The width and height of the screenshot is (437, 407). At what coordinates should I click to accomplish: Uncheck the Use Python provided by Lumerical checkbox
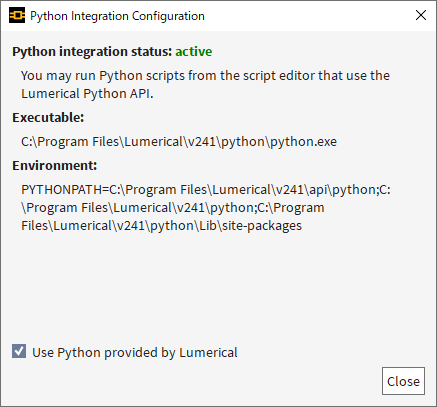19,351
